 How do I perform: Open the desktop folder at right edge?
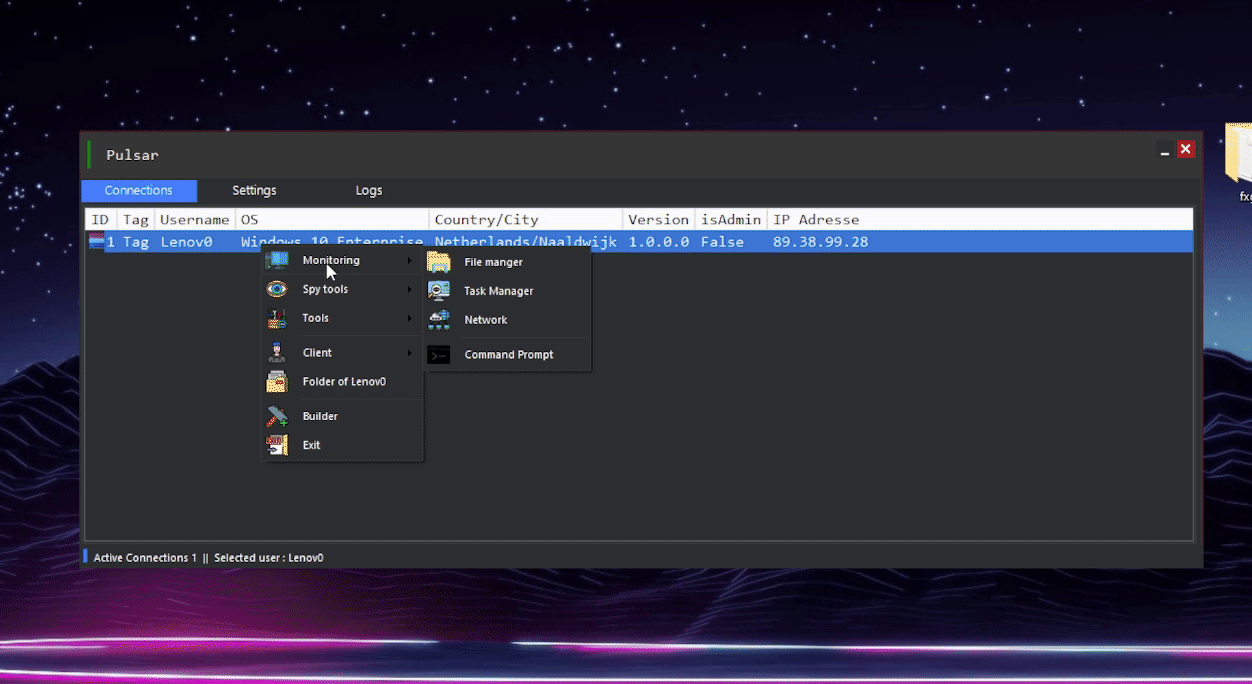[x=1240, y=155]
